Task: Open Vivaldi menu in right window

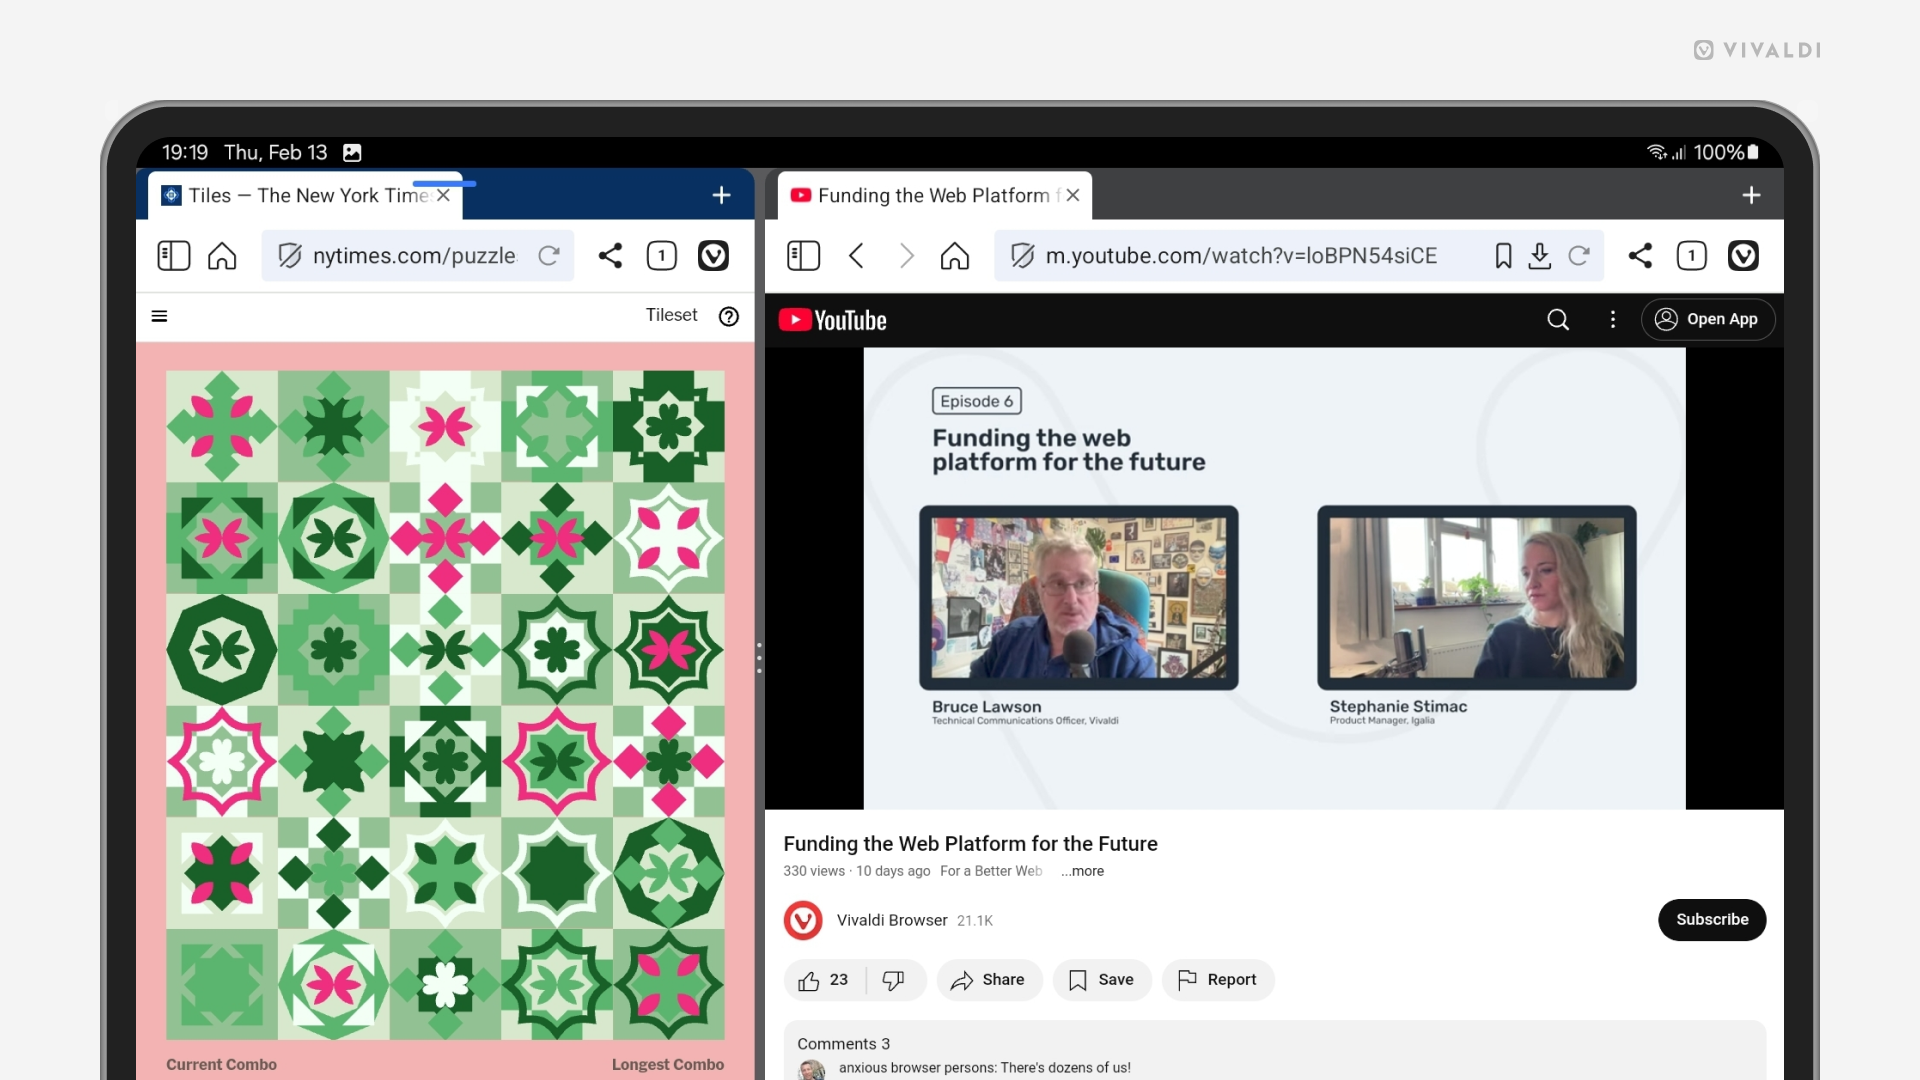Action: (x=1743, y=256)
